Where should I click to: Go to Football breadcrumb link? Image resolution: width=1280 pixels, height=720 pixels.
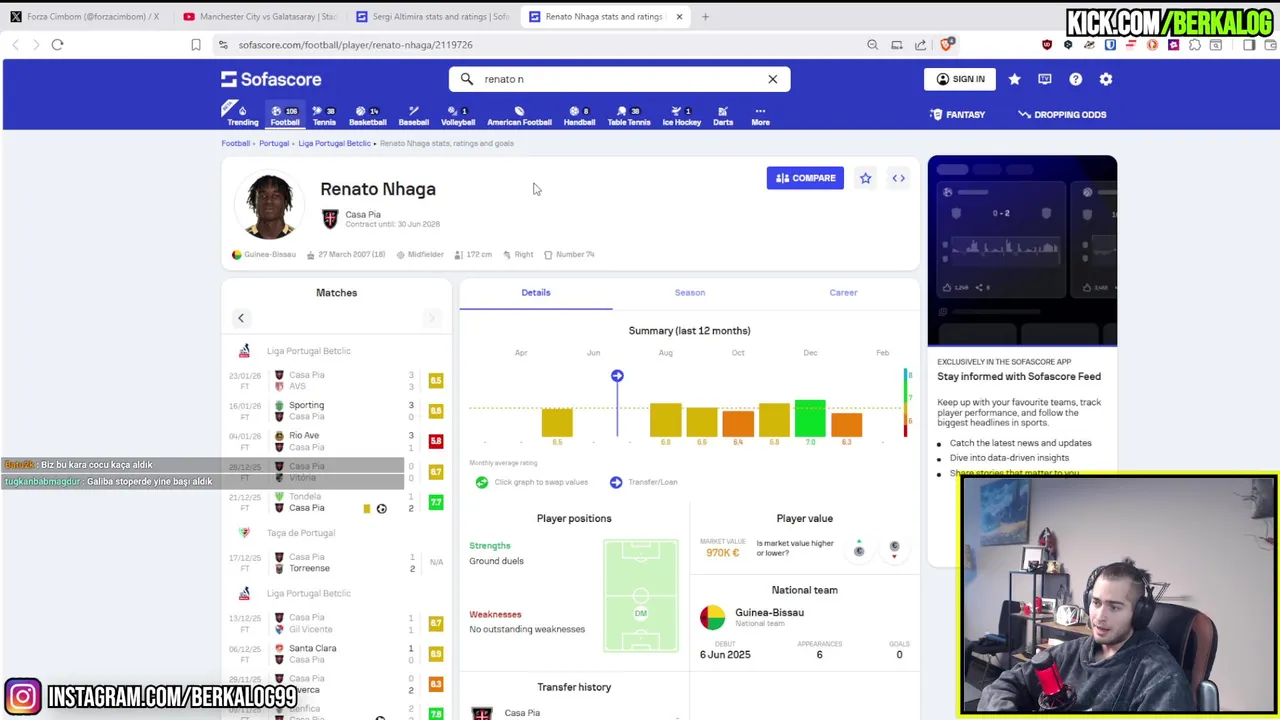[x=236, y=143]
